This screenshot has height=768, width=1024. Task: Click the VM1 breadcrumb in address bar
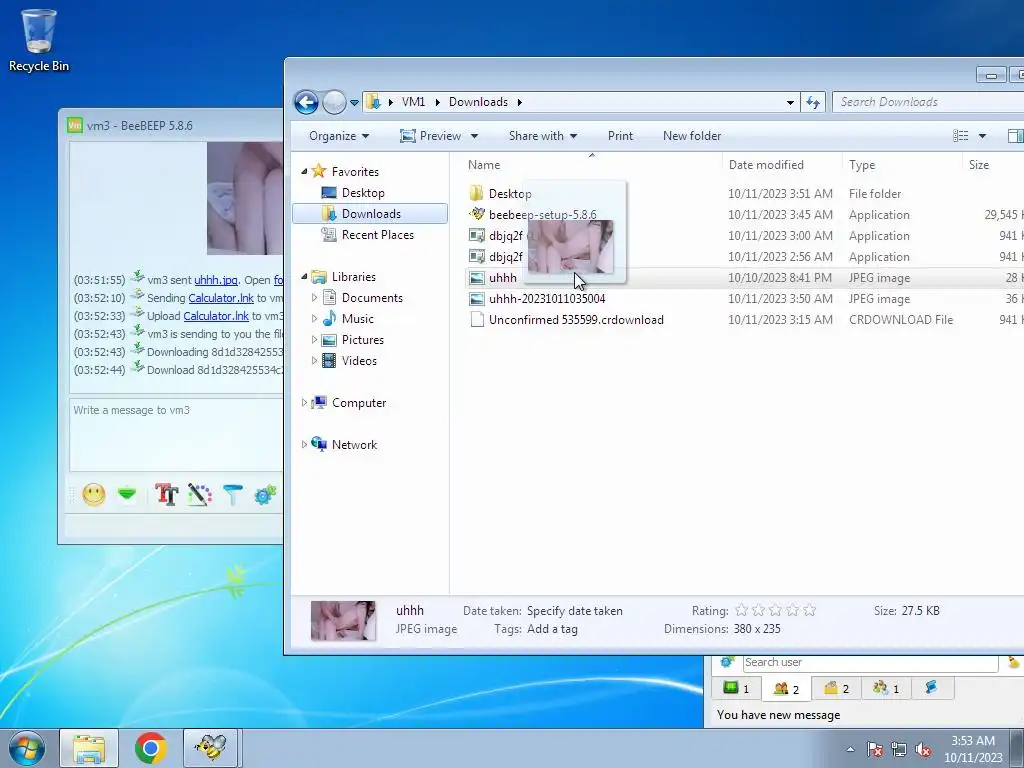[413, 102]
